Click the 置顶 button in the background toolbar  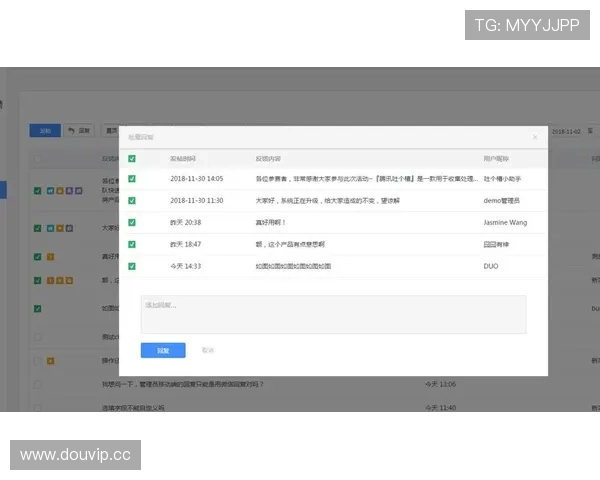[x=110, y=131]
